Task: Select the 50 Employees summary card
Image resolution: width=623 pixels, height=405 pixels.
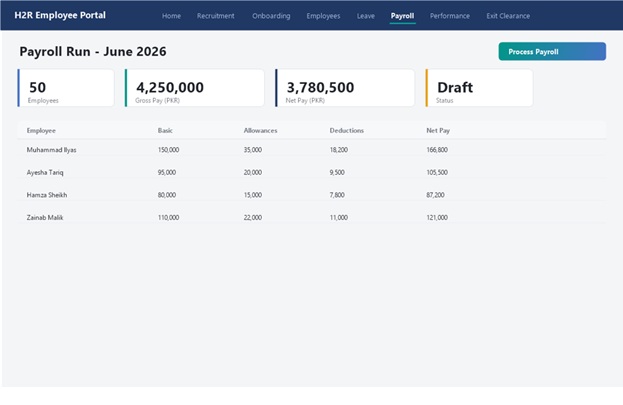Action: 66,88
